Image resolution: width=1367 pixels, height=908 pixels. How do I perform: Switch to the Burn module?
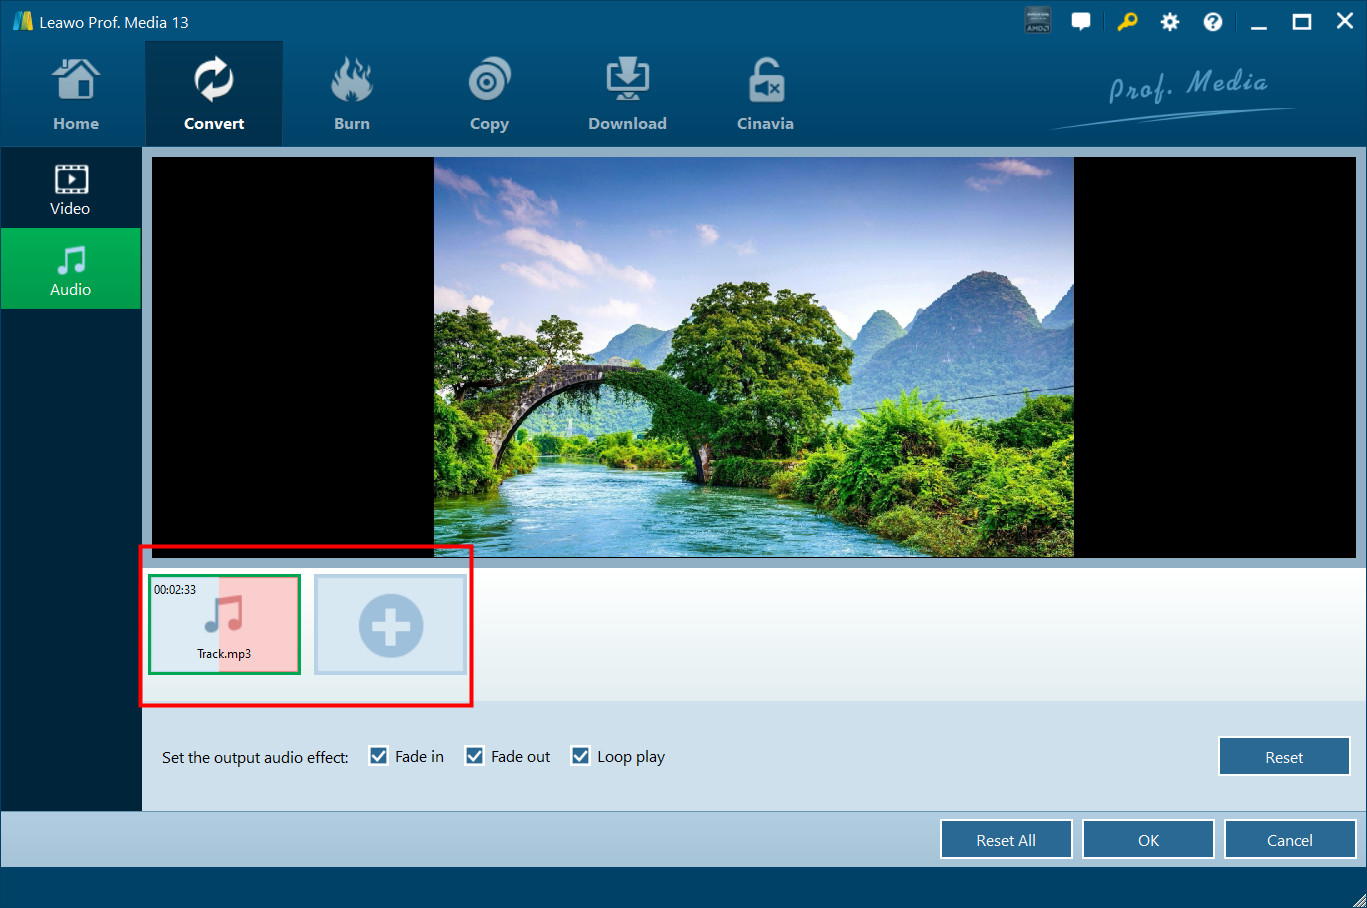pos(351,96)
